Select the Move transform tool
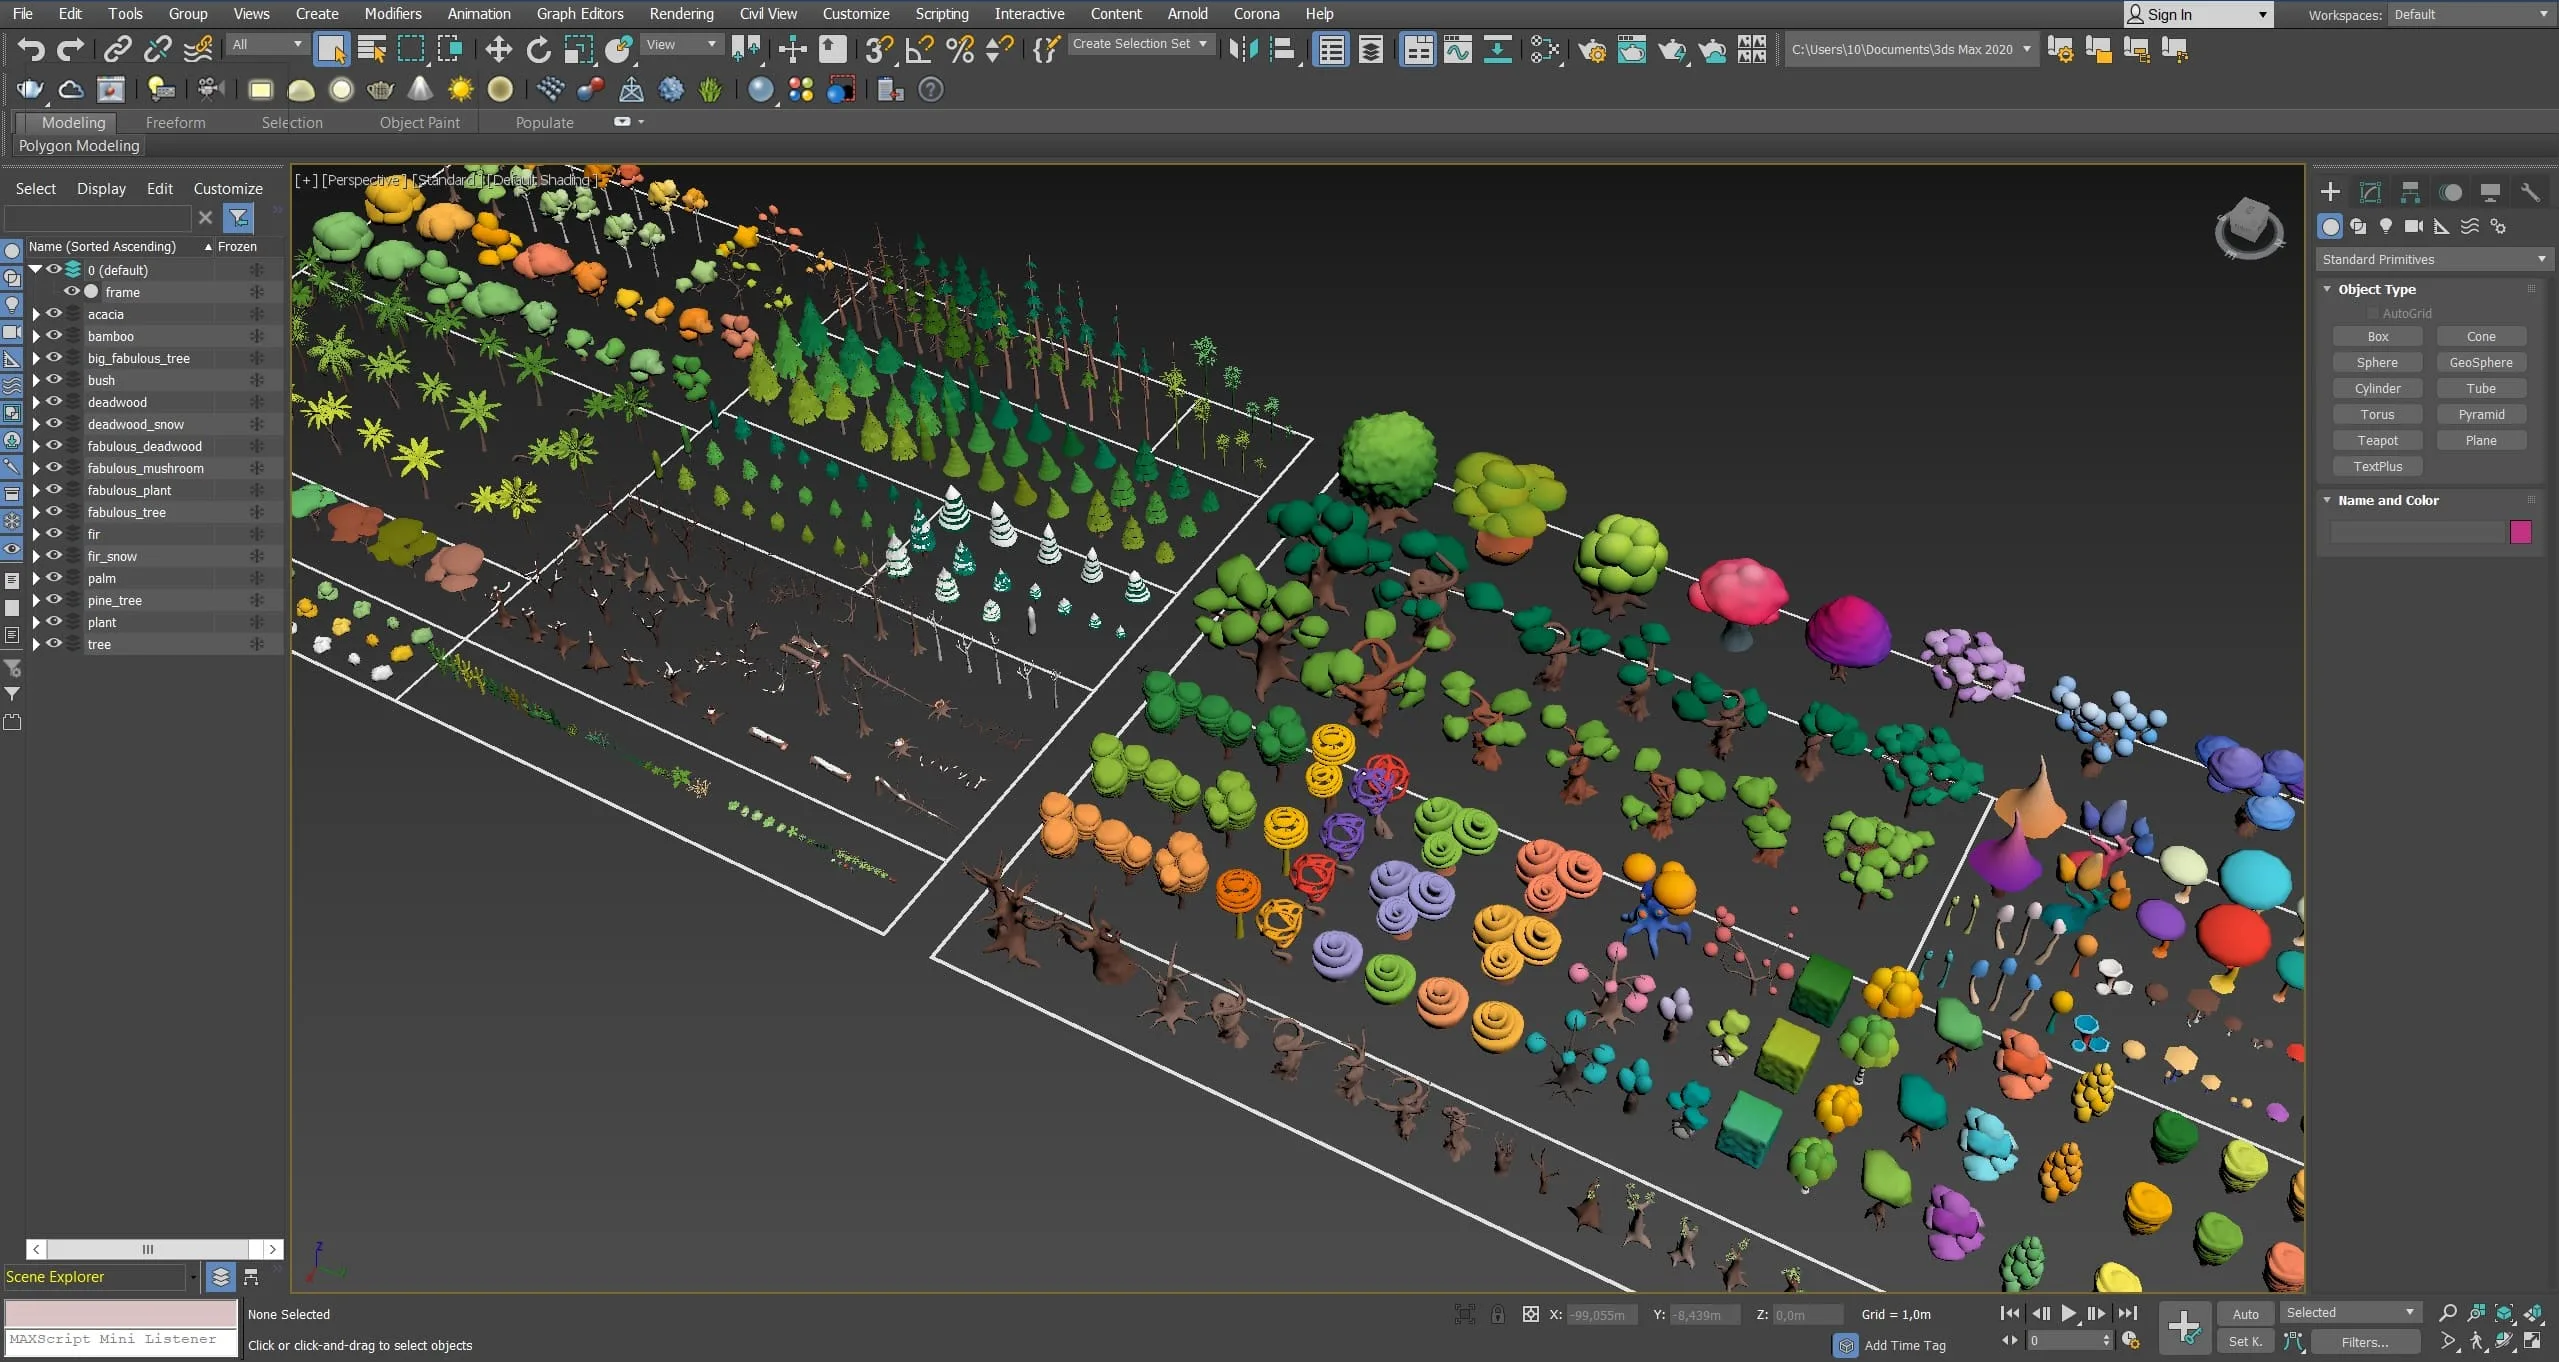This screenshot has width=2559, height=1362. click(x=498, y=49)
